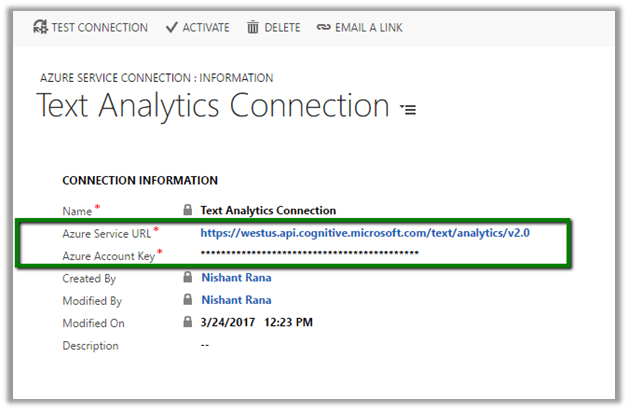Open Nishant Rana in Modified By

point(236,300)
